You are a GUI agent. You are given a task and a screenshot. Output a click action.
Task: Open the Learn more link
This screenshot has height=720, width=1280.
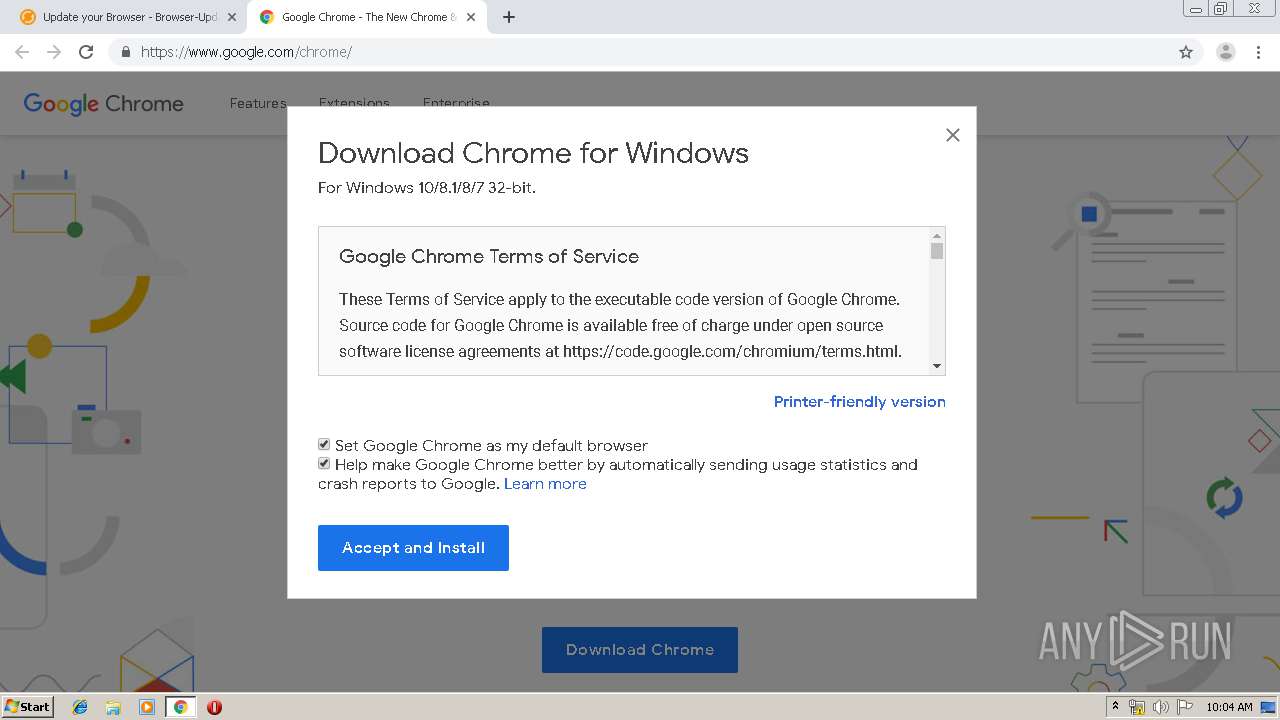[x=545, y=484]
